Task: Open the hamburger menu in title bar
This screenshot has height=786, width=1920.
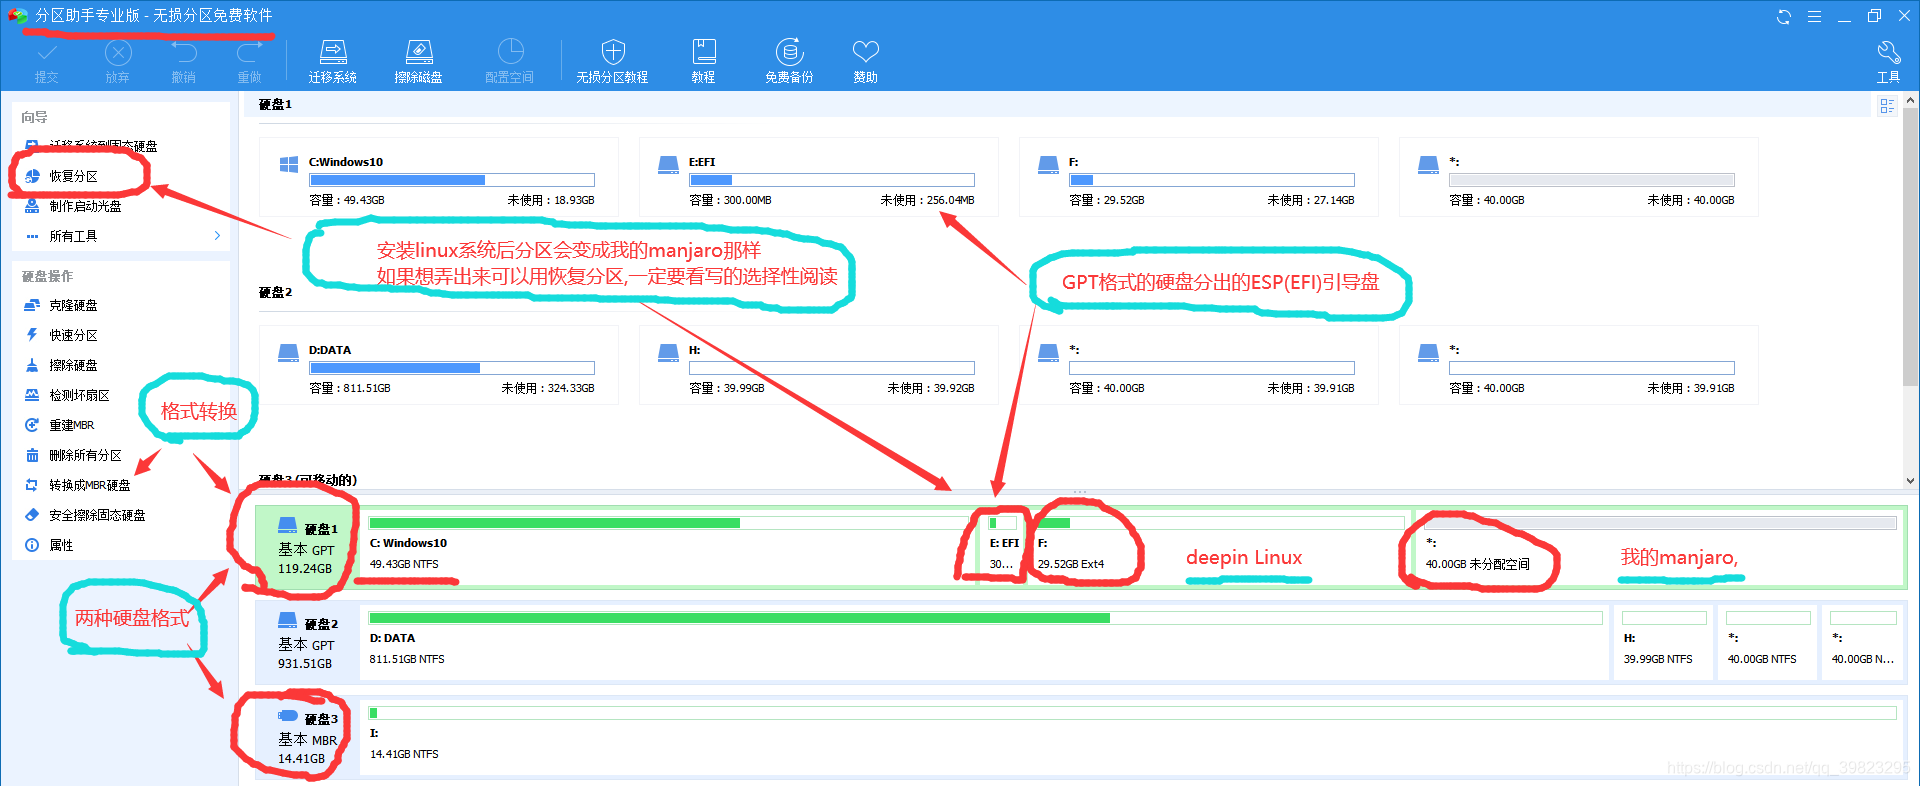Action: 1814,16
